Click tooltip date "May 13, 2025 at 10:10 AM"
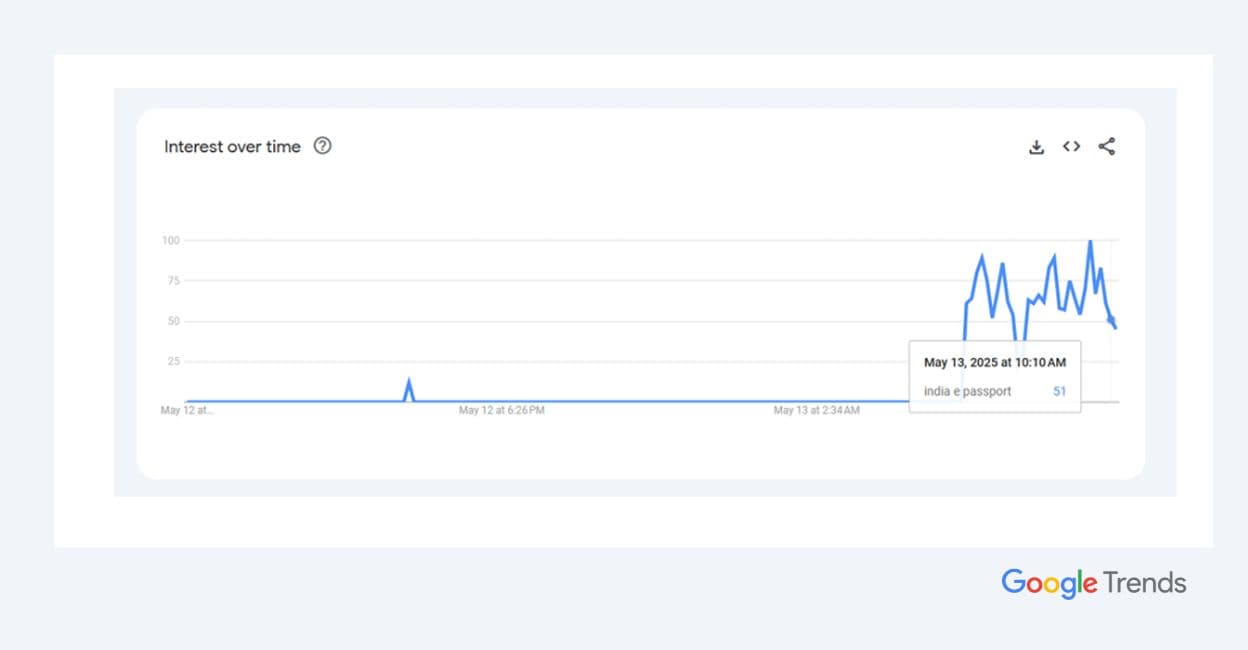 pos(995,362)
